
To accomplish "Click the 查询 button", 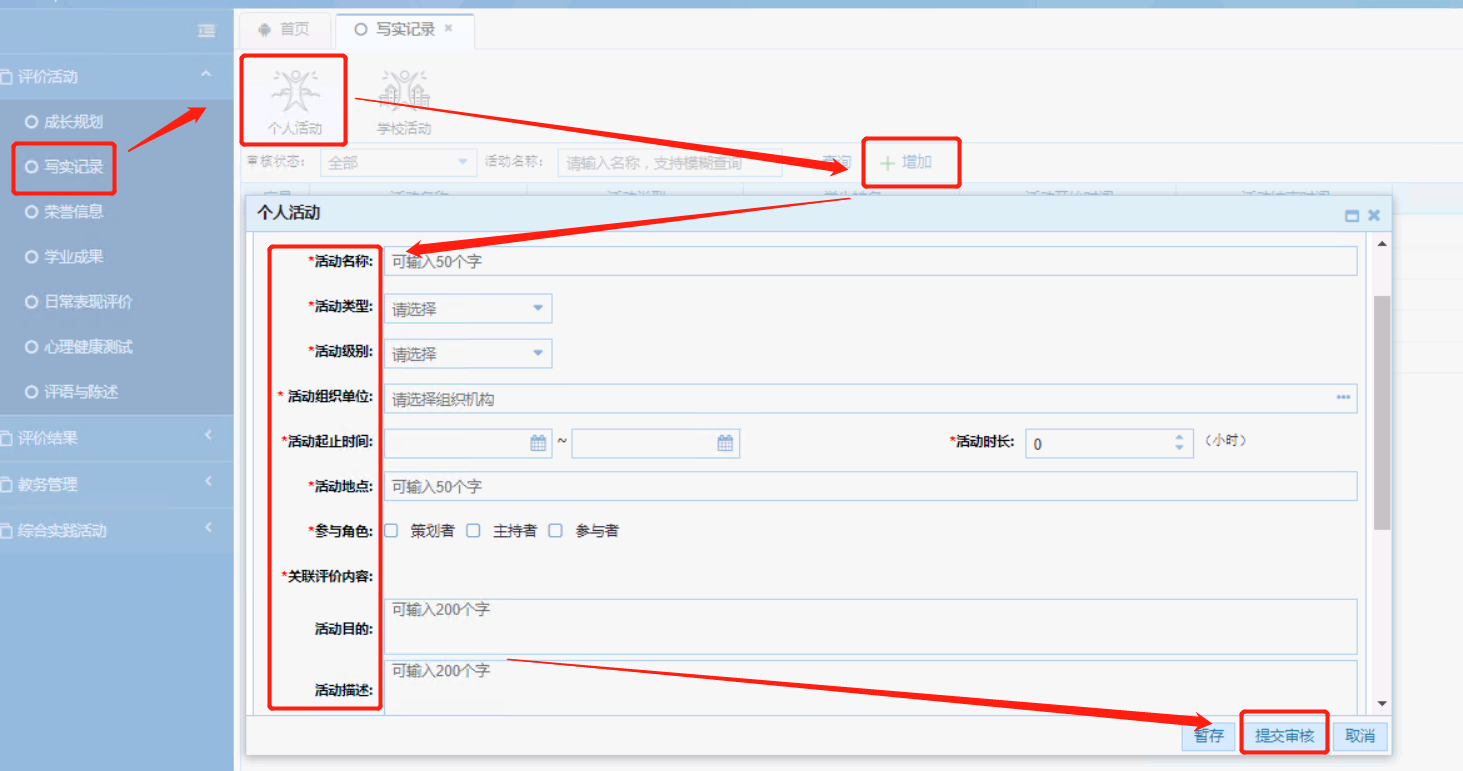I will [836, 162].
